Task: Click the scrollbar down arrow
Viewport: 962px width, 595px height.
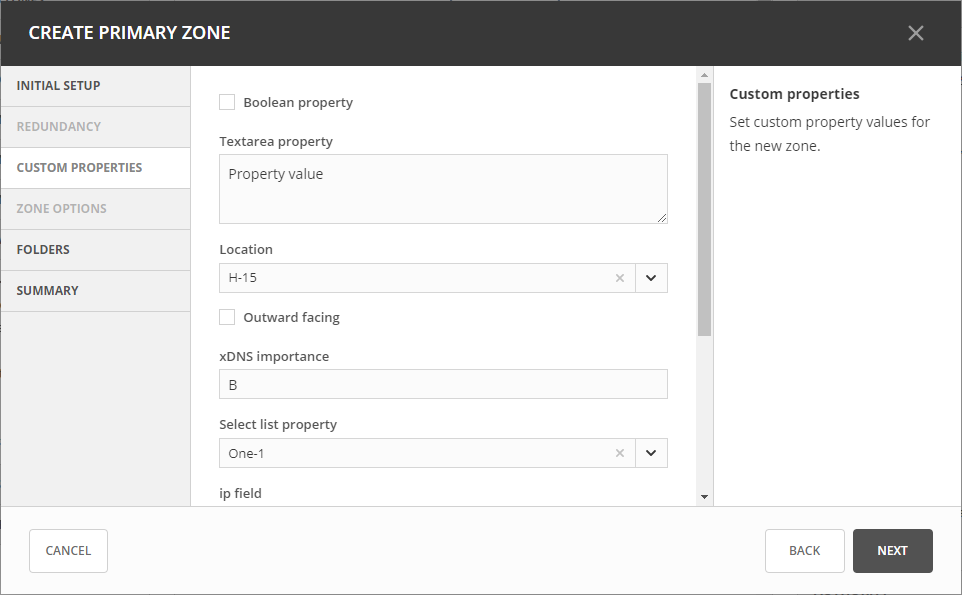Action: [704, 496]
